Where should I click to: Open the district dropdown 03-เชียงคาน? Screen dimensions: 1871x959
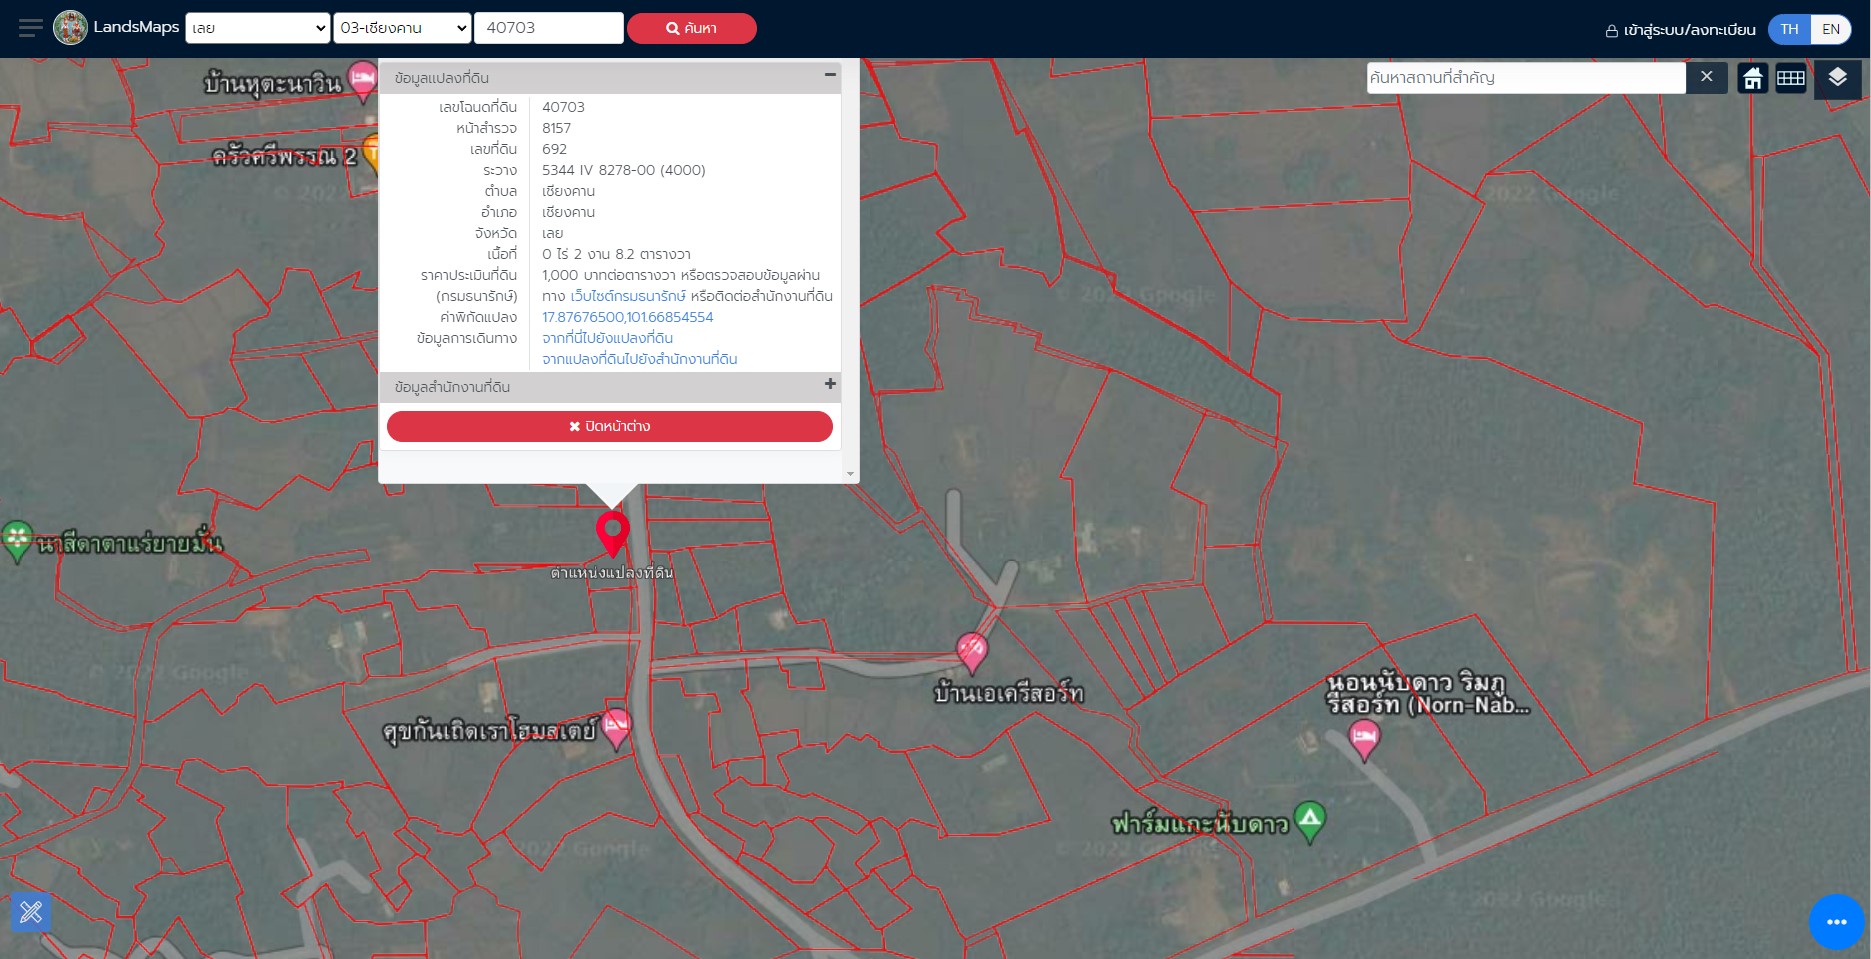point(402,28)
